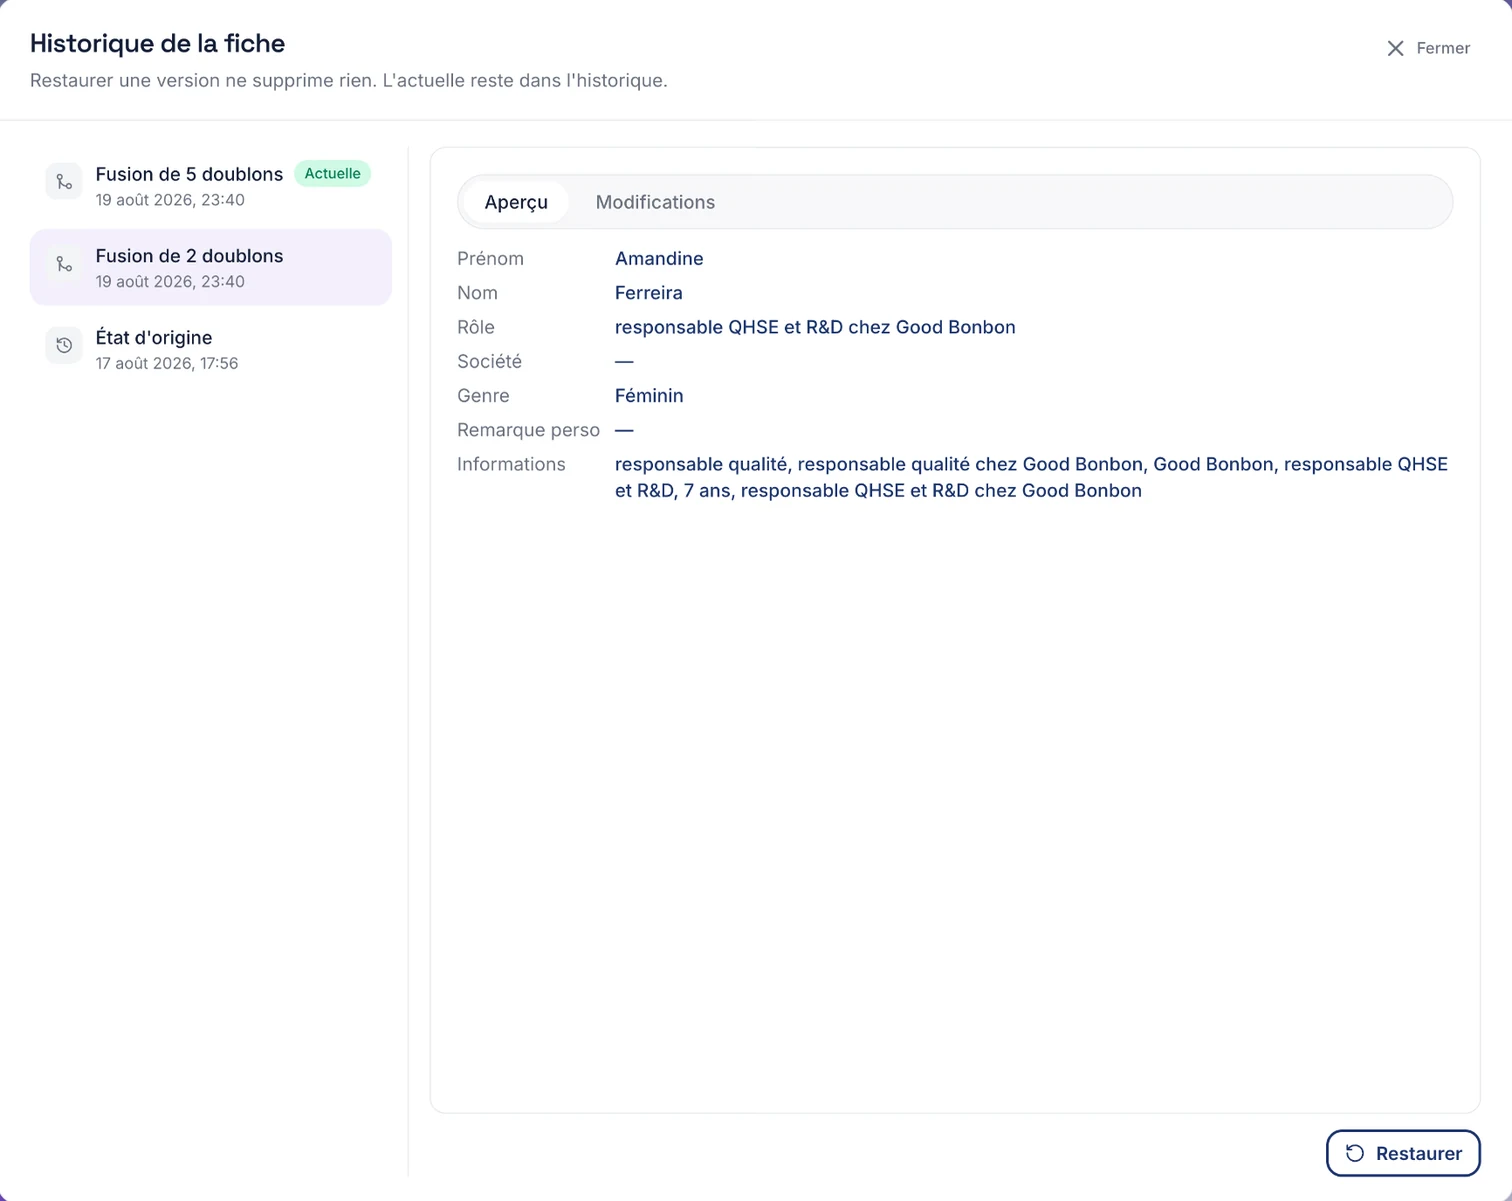Switch to the Aperçu tab
Viewport: 1512px width, 1201px height.
516,202
